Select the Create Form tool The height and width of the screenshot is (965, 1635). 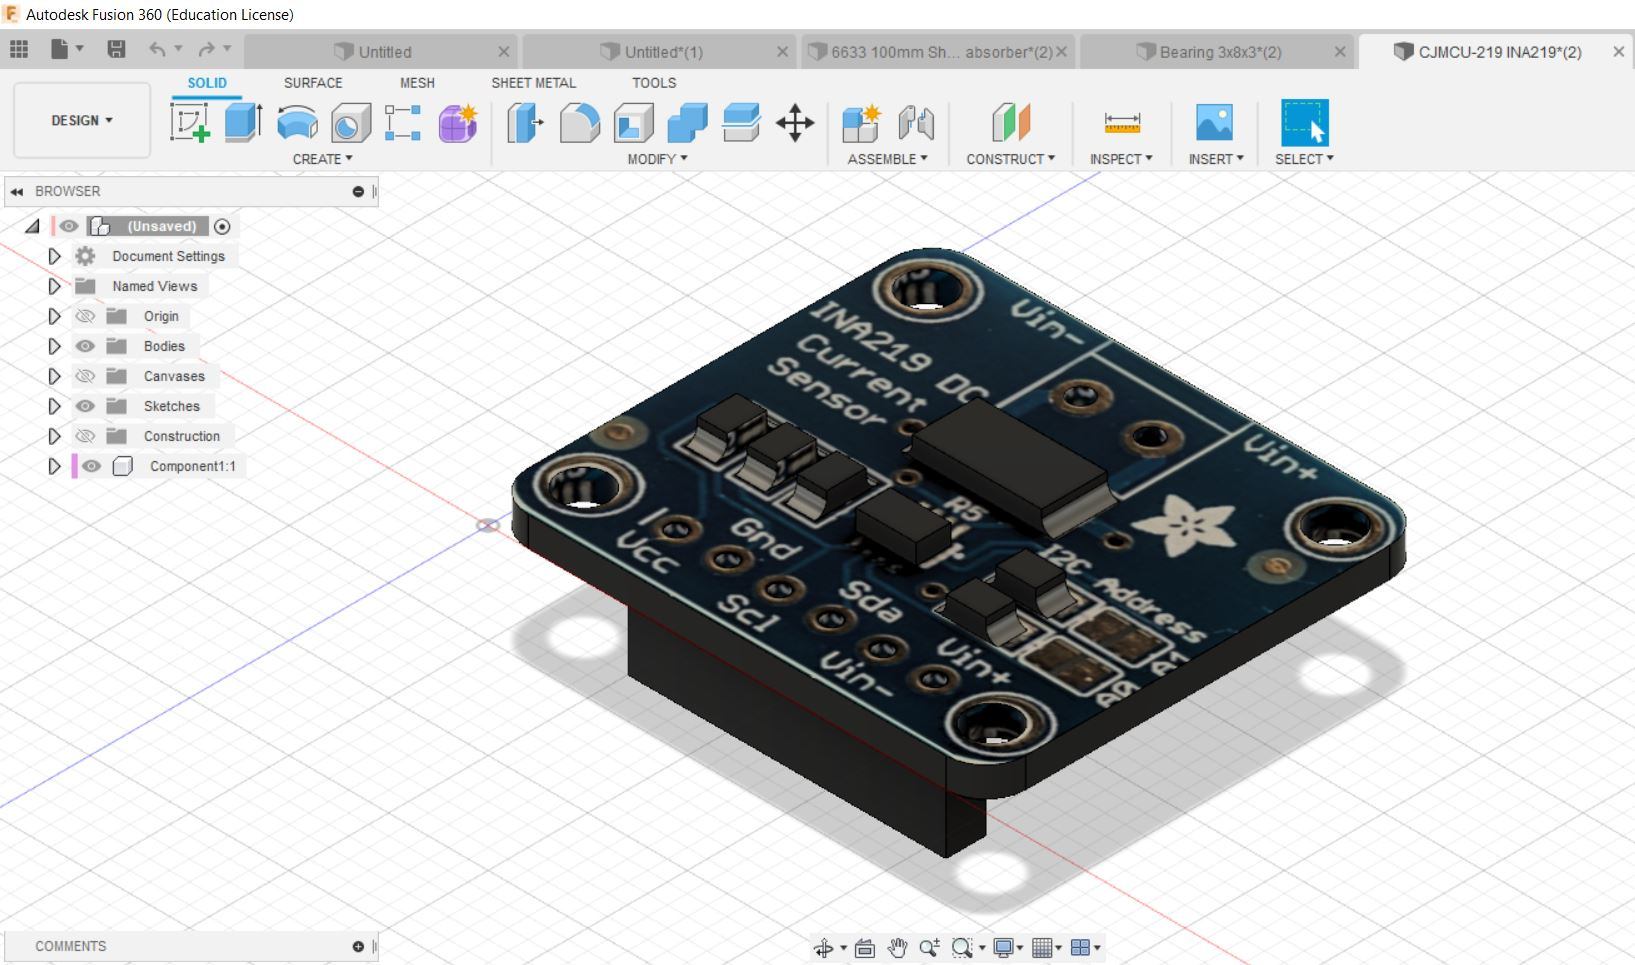click(457, 123)
